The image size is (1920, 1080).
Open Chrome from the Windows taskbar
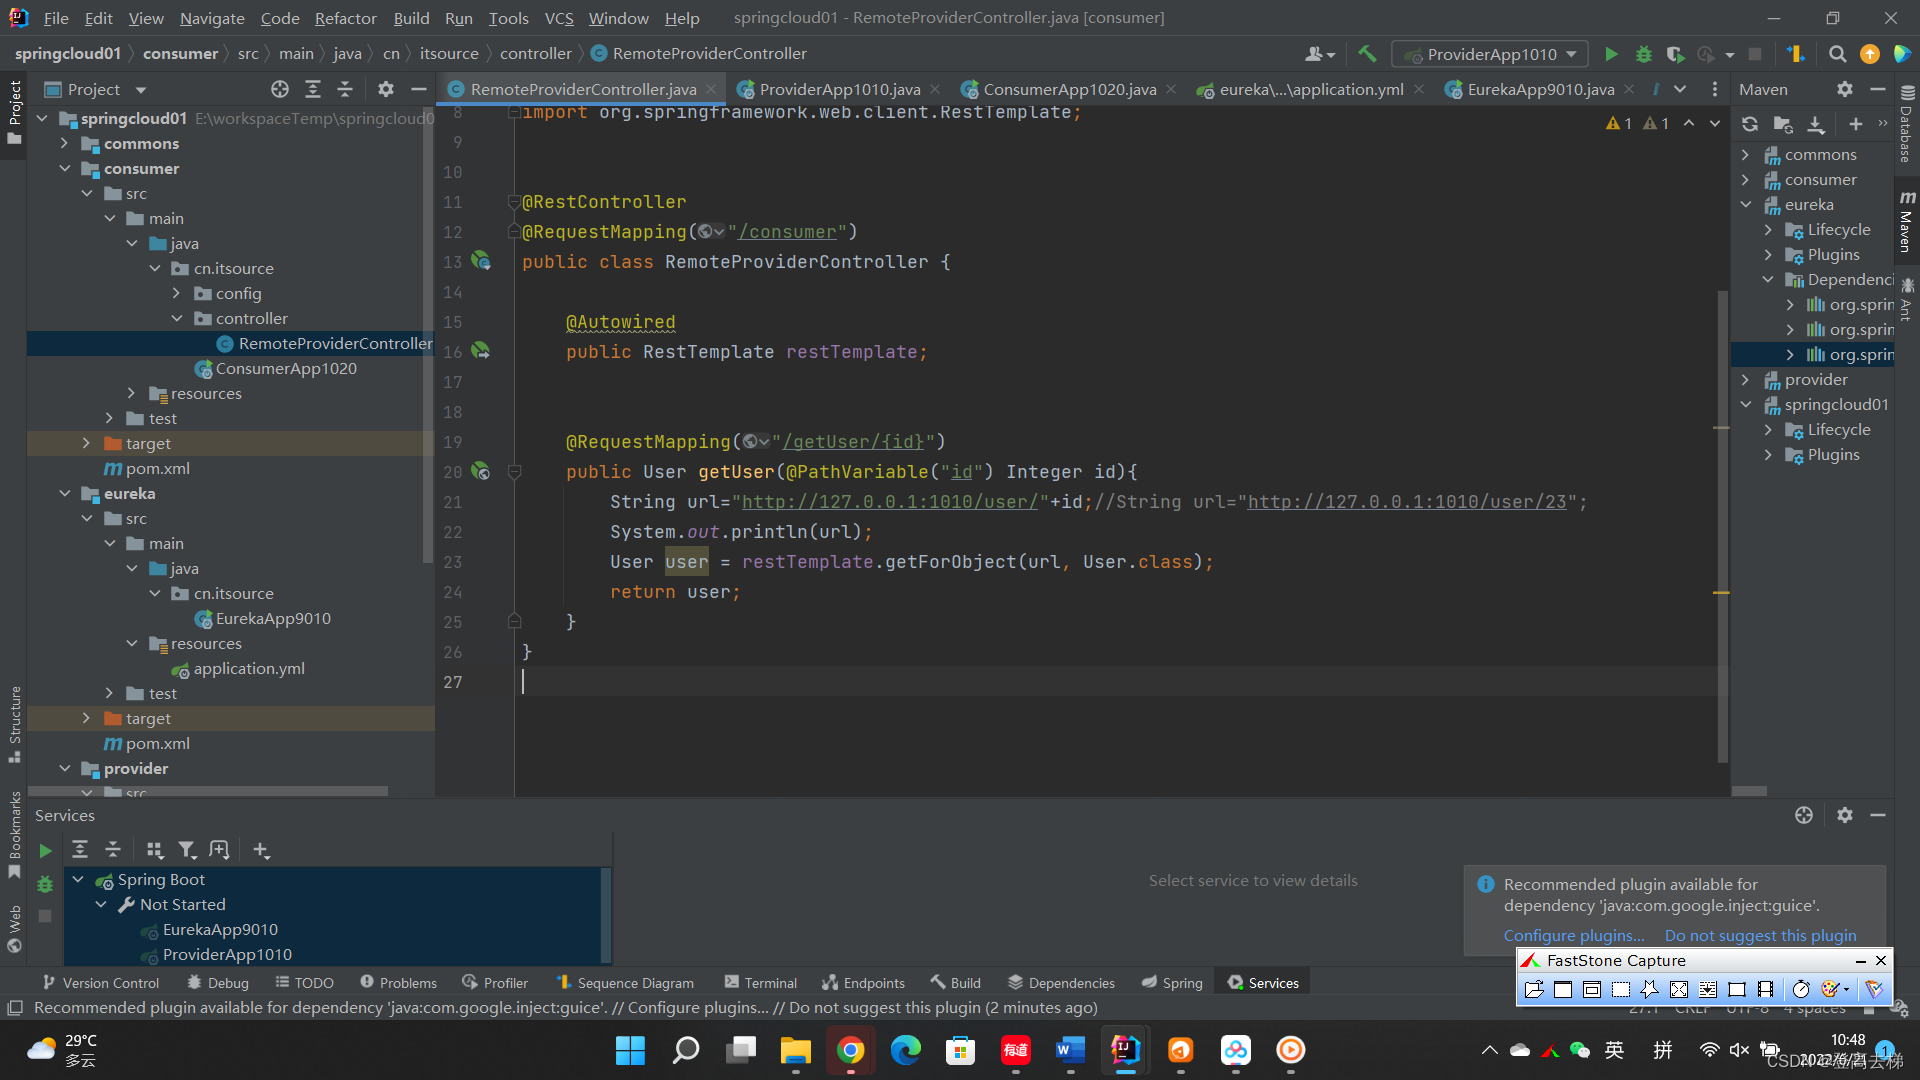851,1050
